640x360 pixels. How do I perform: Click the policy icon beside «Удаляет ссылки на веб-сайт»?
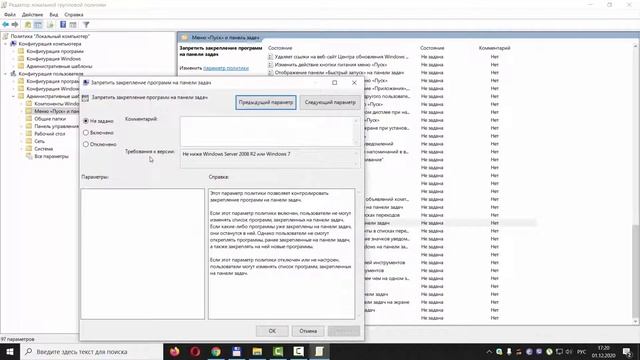coord(271,57)
